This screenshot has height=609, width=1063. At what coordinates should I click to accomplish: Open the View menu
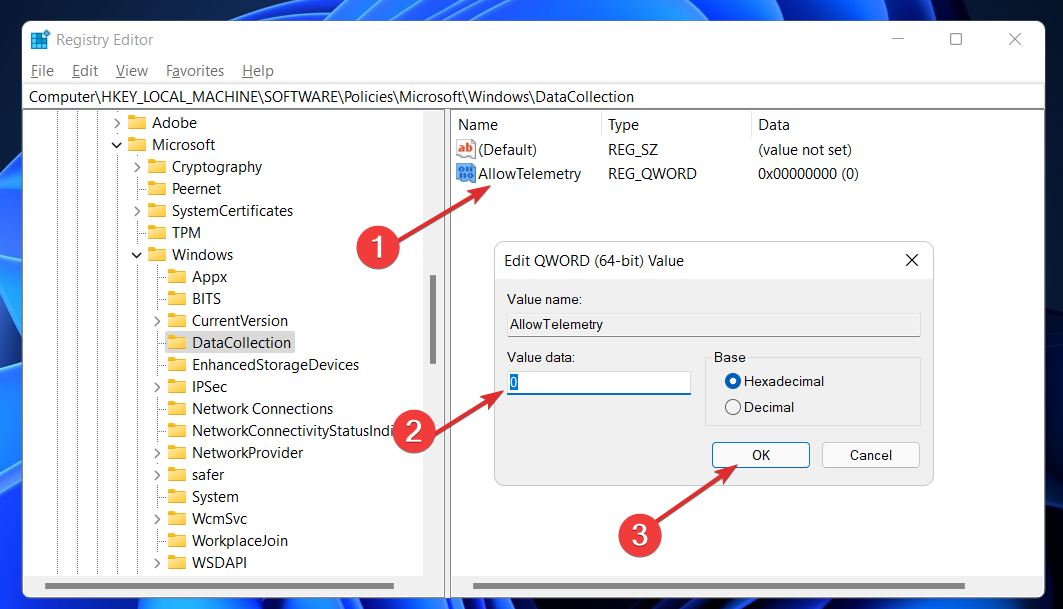click(132, 71)
